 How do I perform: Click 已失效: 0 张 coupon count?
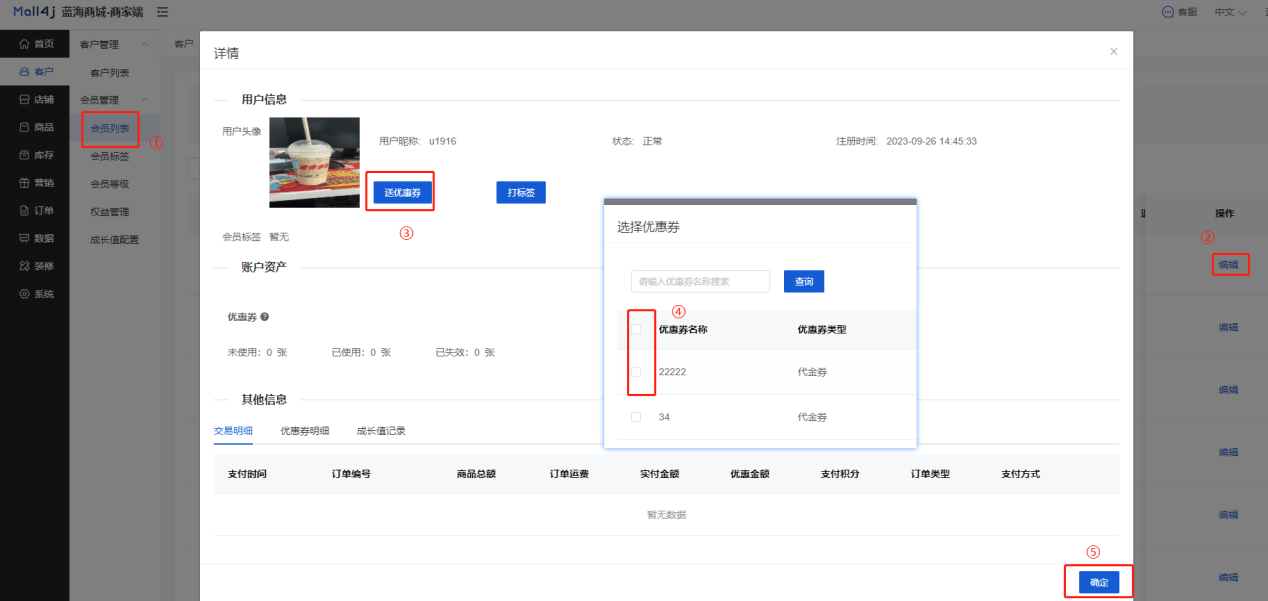[x=465, y=353]
